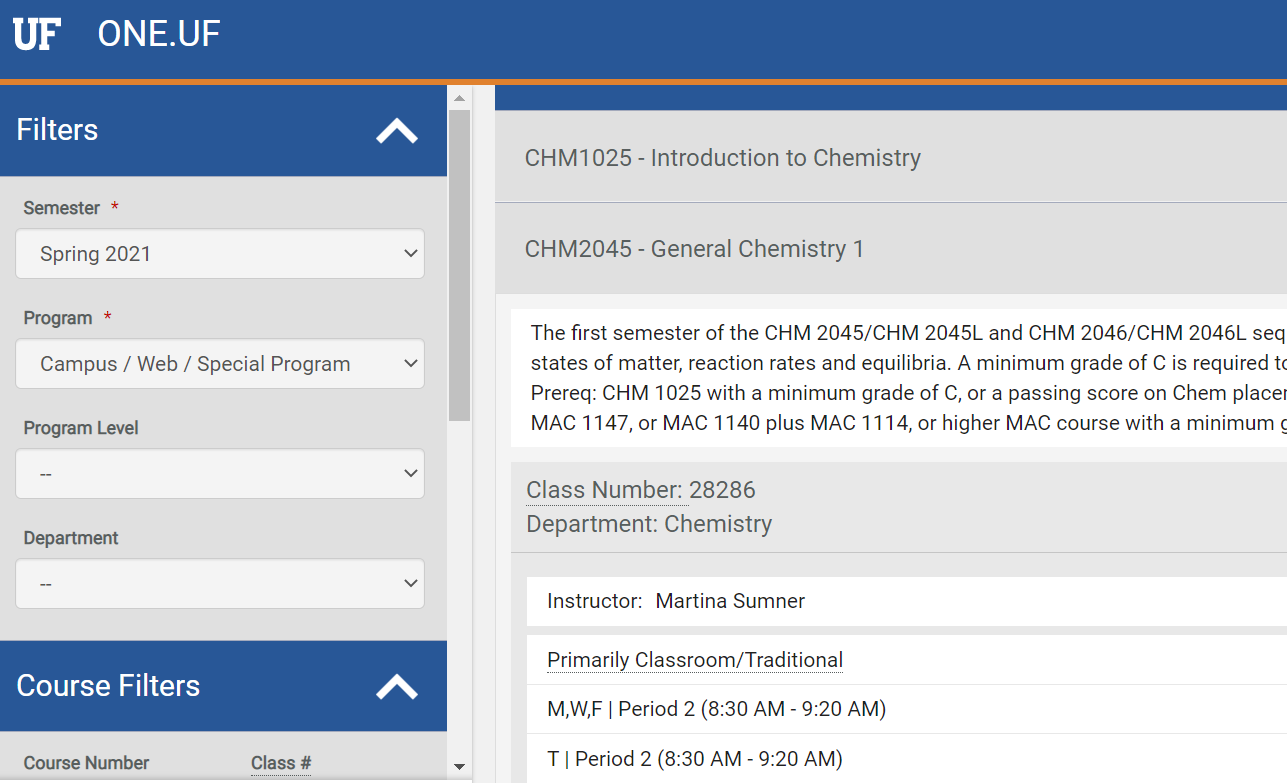
Task: Click the Class Number label
Action: [603, 490]
